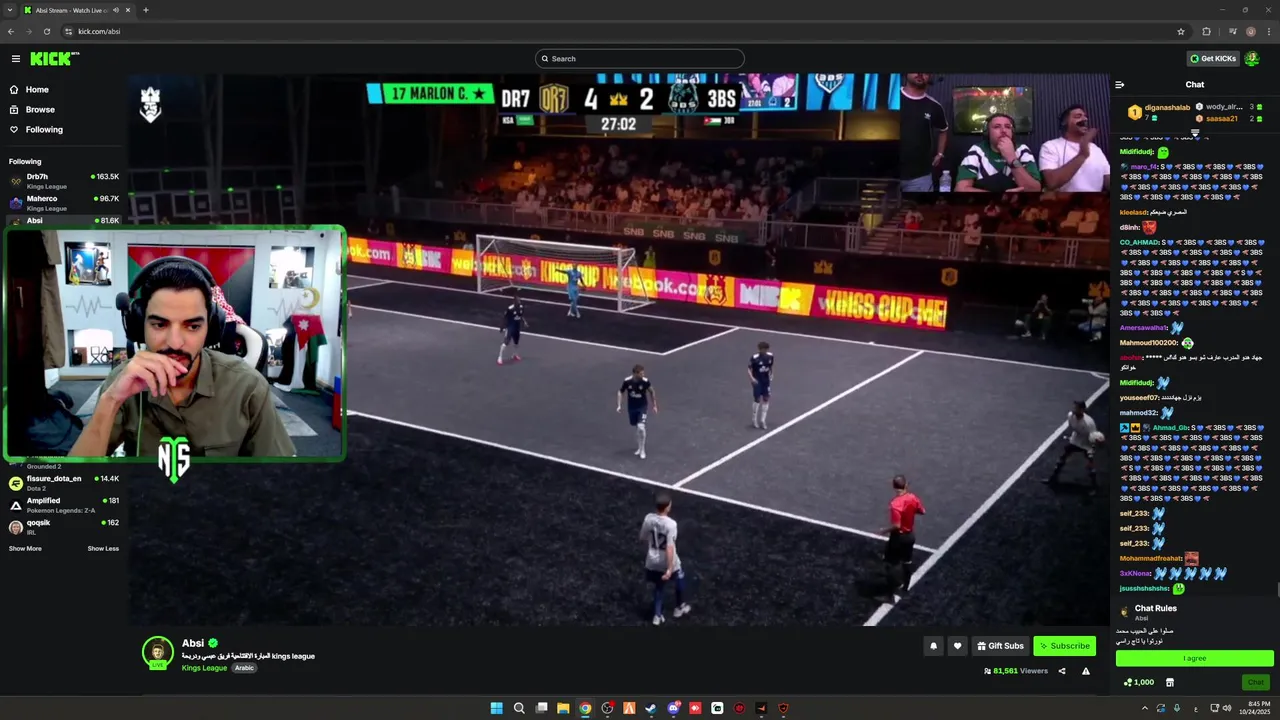
Task: Share the stream via share icon
Action: [x=1062, y=671]
